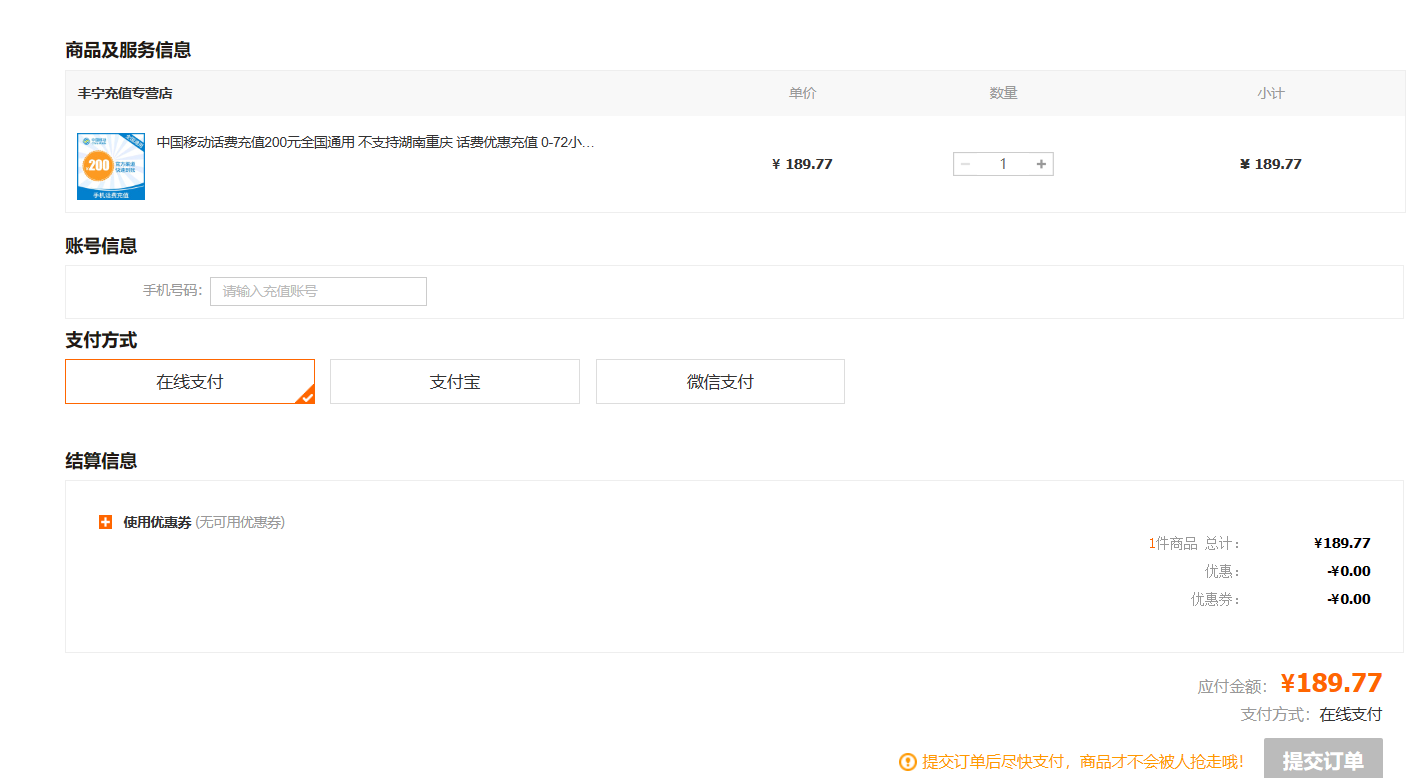Click the subtotal ¥ 189.77 in product row
Screen dimensions: 1423x778
1270,164
